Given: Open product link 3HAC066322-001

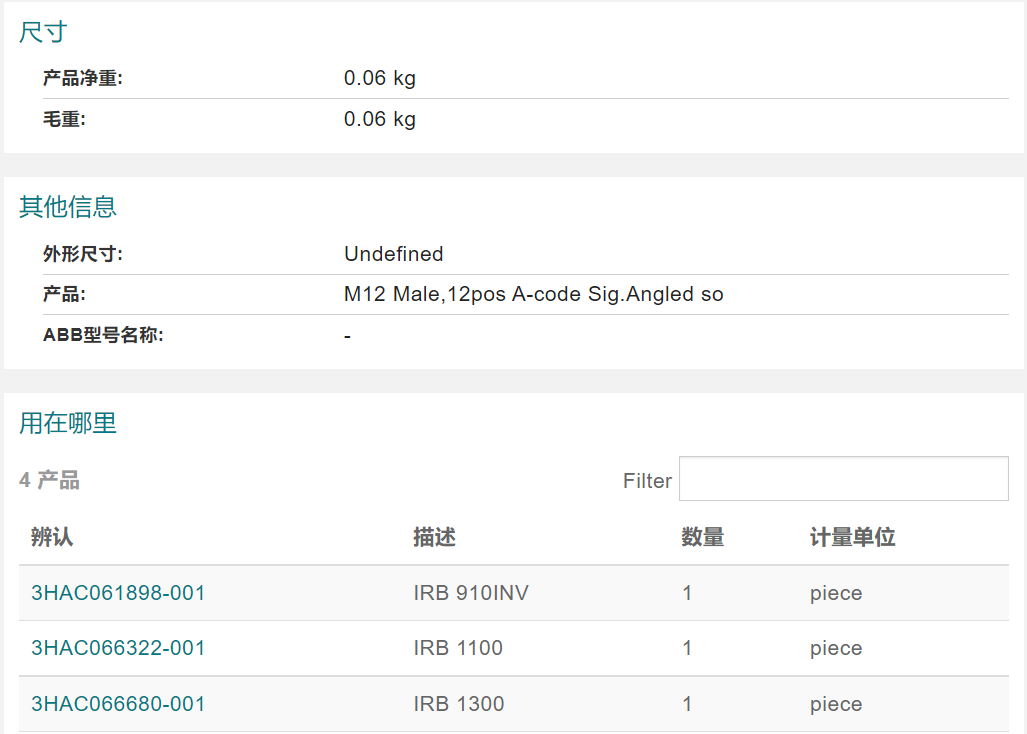Looking at the screenshot, I should (118, 648).
